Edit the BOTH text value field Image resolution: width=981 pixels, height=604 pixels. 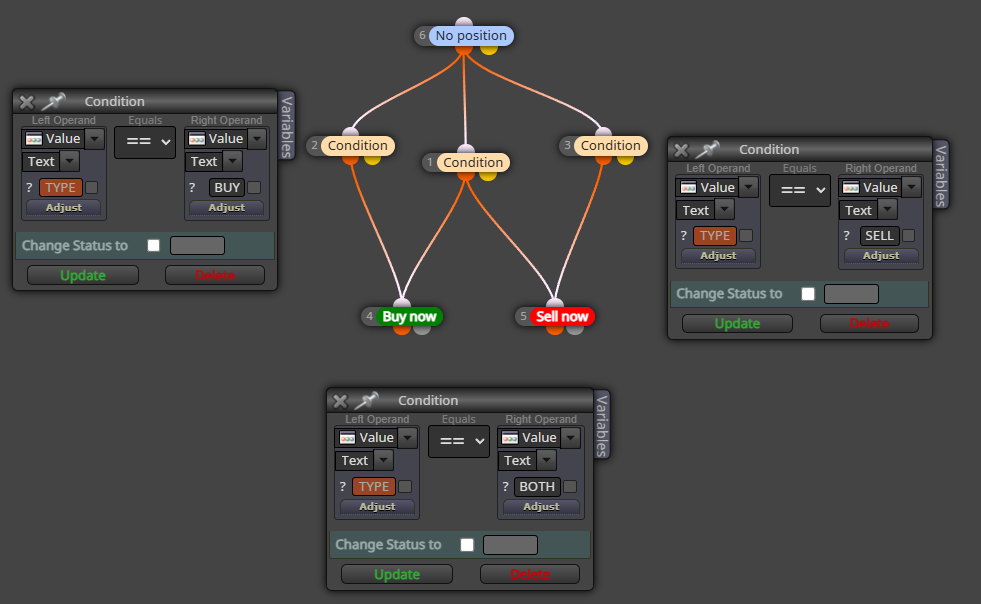pyautogui.click(x=537, y=487)
